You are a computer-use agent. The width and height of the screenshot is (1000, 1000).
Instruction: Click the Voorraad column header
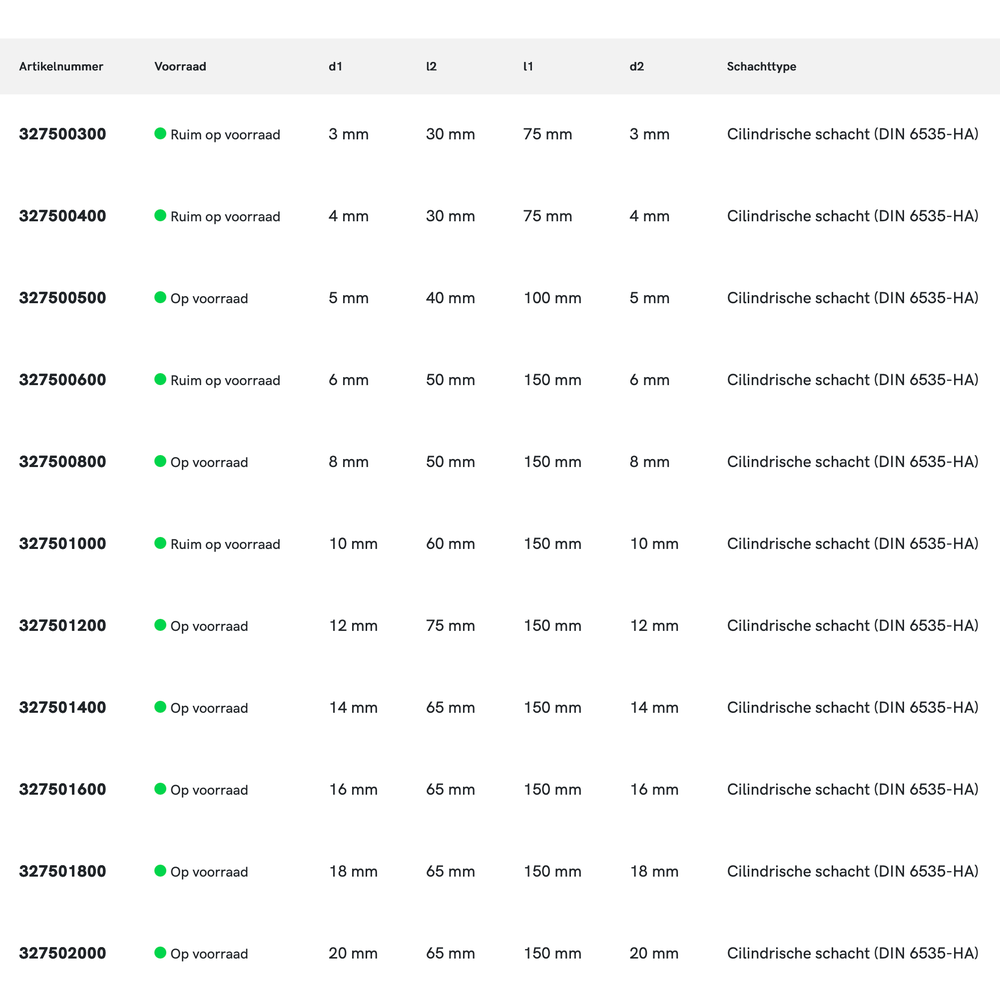180,67
